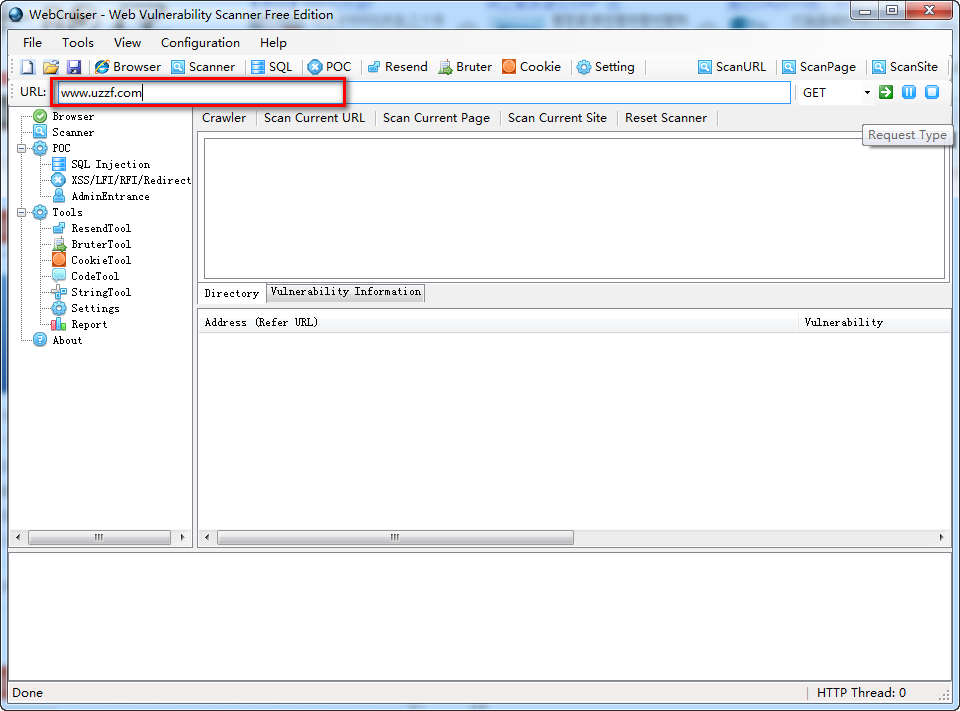Click the ScanSite toolbar button

point(904,67)
